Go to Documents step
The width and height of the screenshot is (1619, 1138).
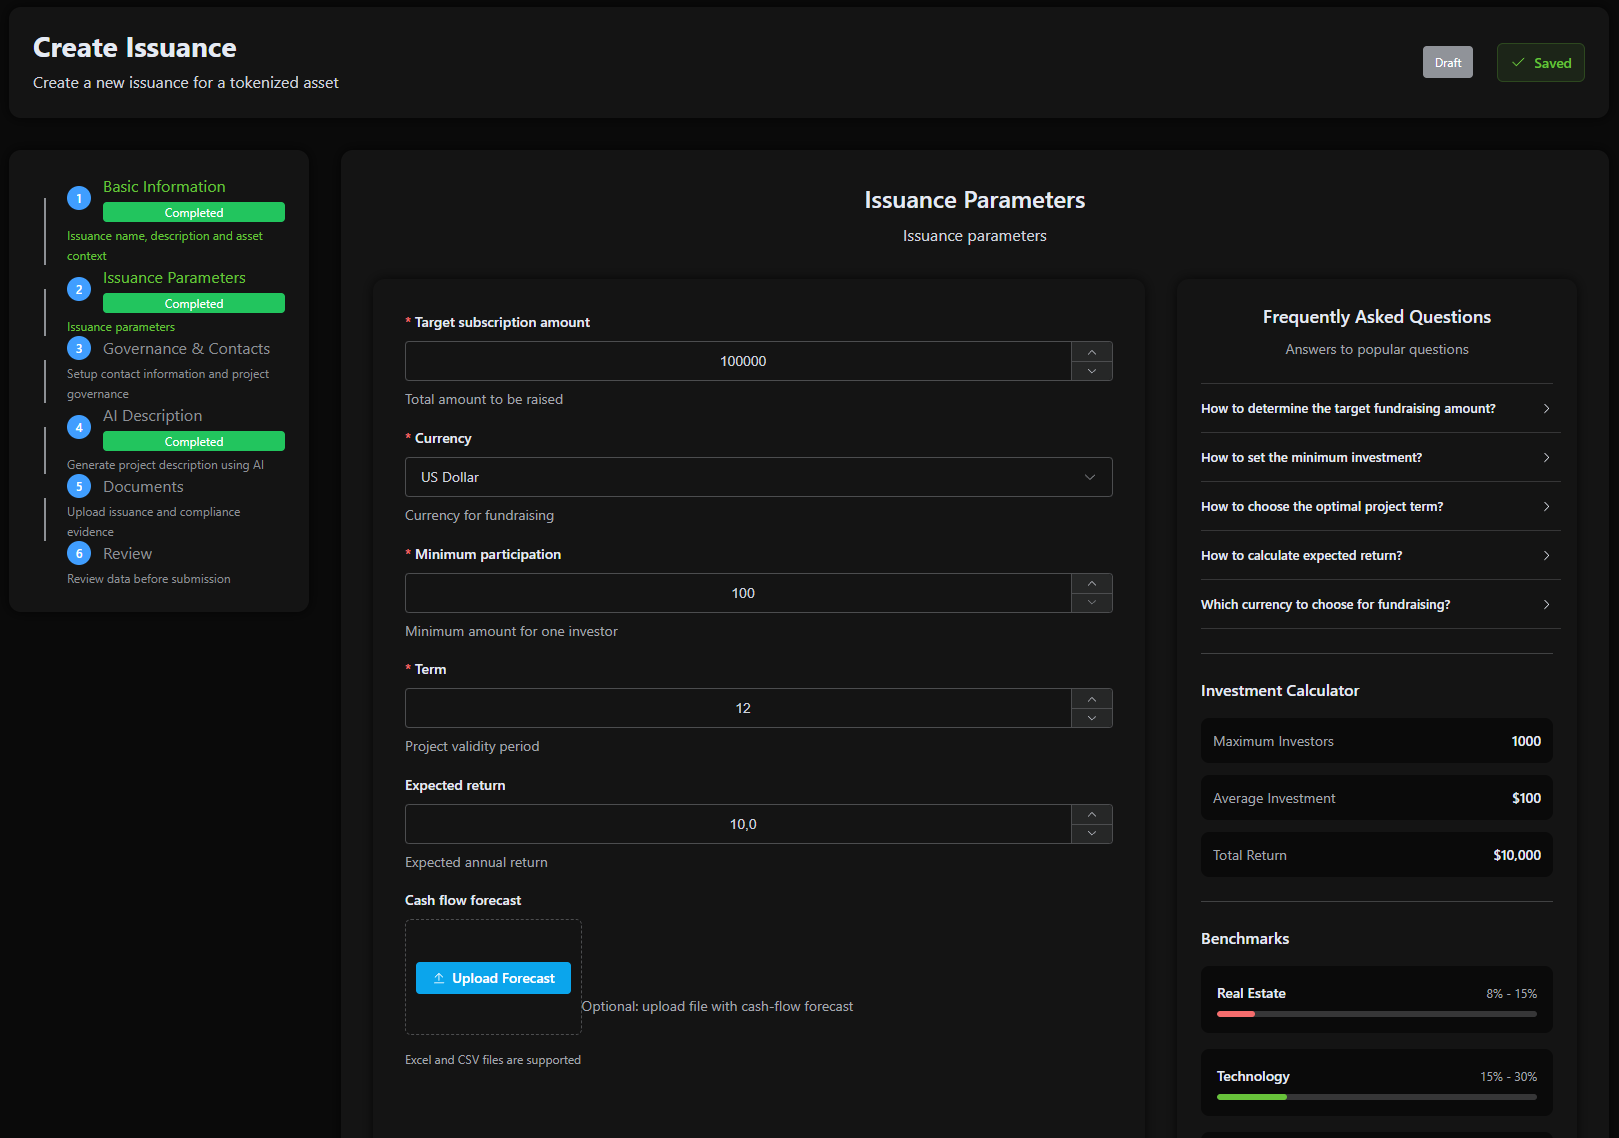(x=143, y=487)
